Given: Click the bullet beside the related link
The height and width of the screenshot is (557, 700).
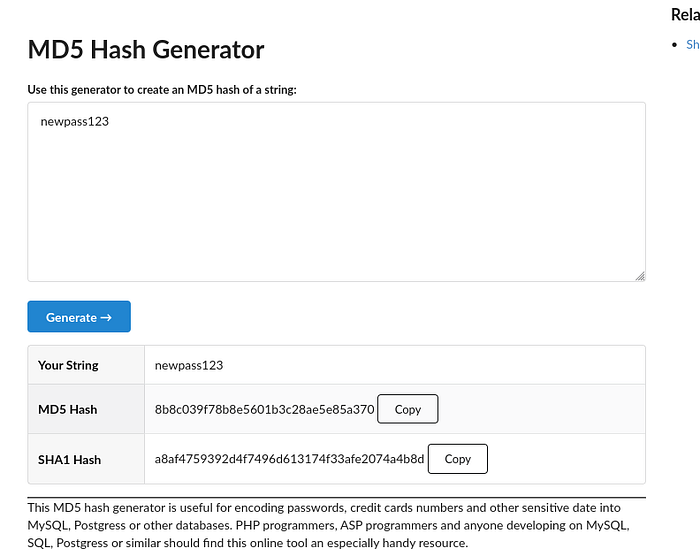Looking at the screenshot, I should click(x=675, y=45).
